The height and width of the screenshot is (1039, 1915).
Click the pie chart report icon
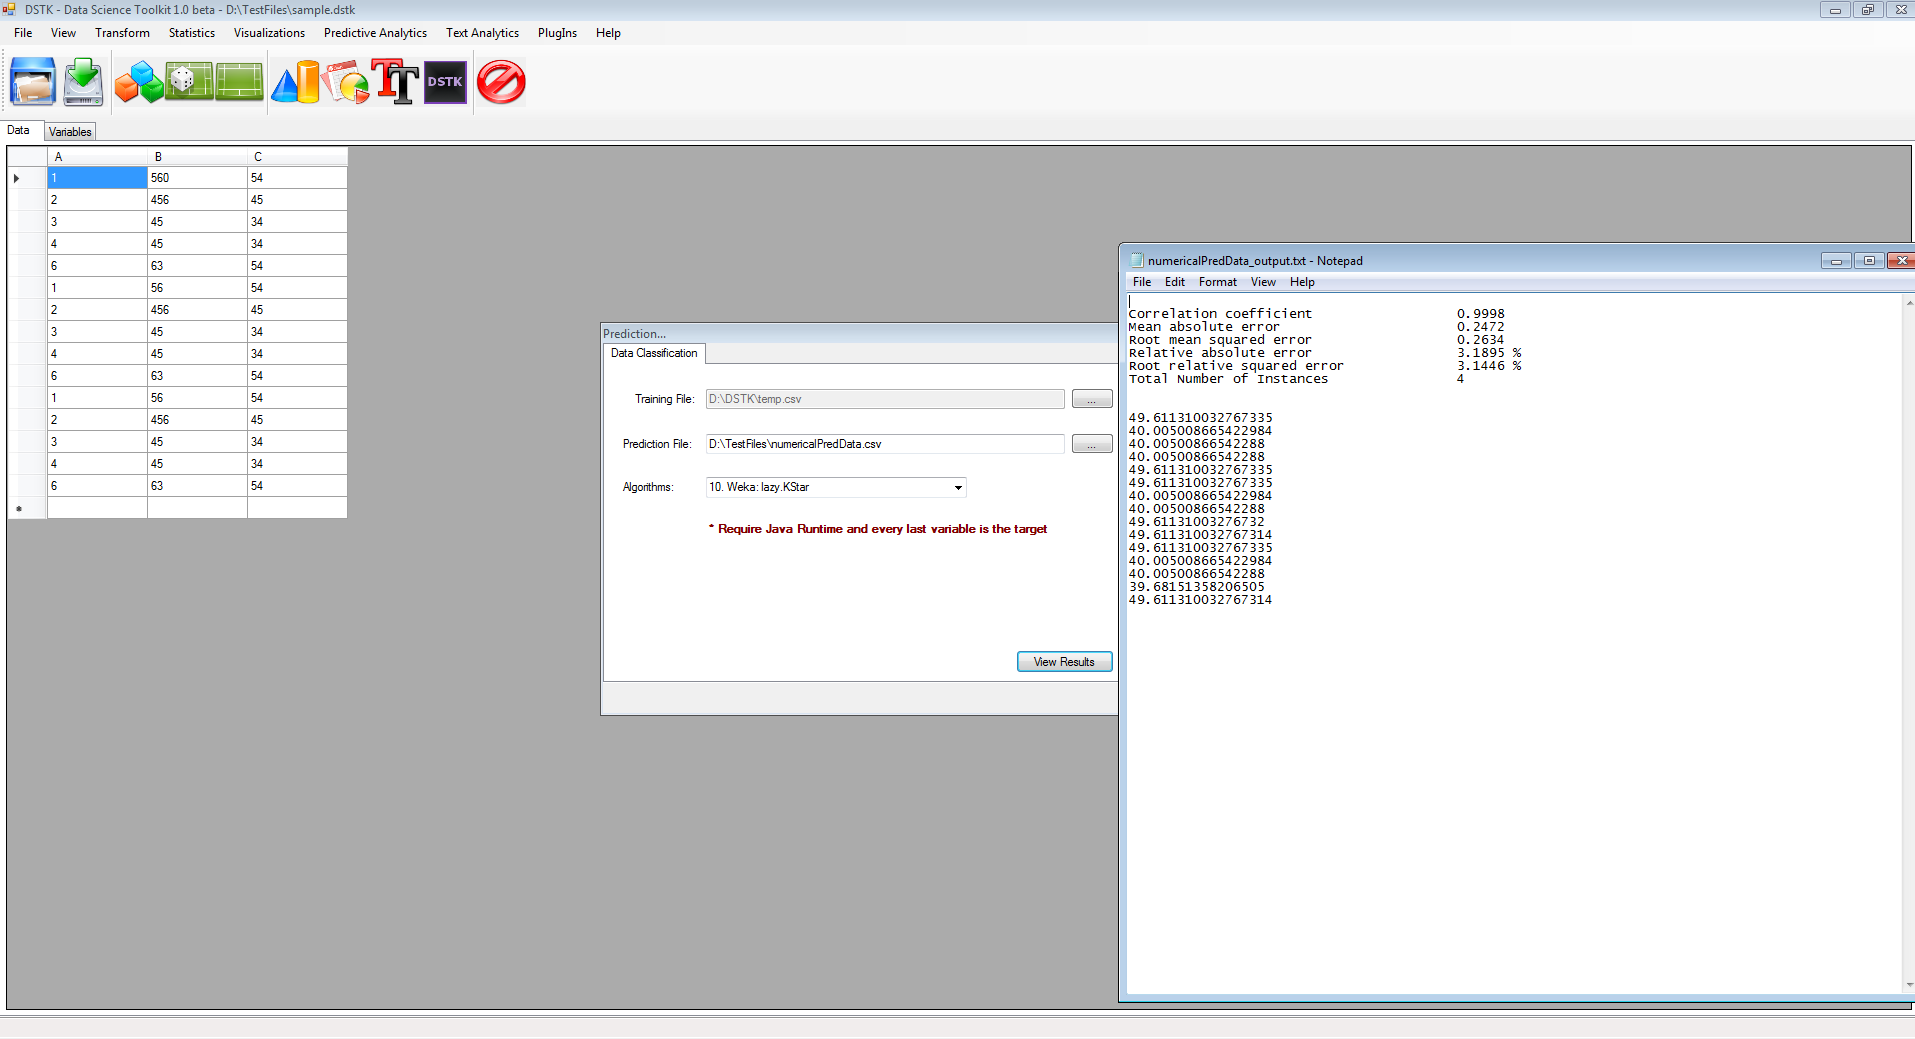[346, 82]
